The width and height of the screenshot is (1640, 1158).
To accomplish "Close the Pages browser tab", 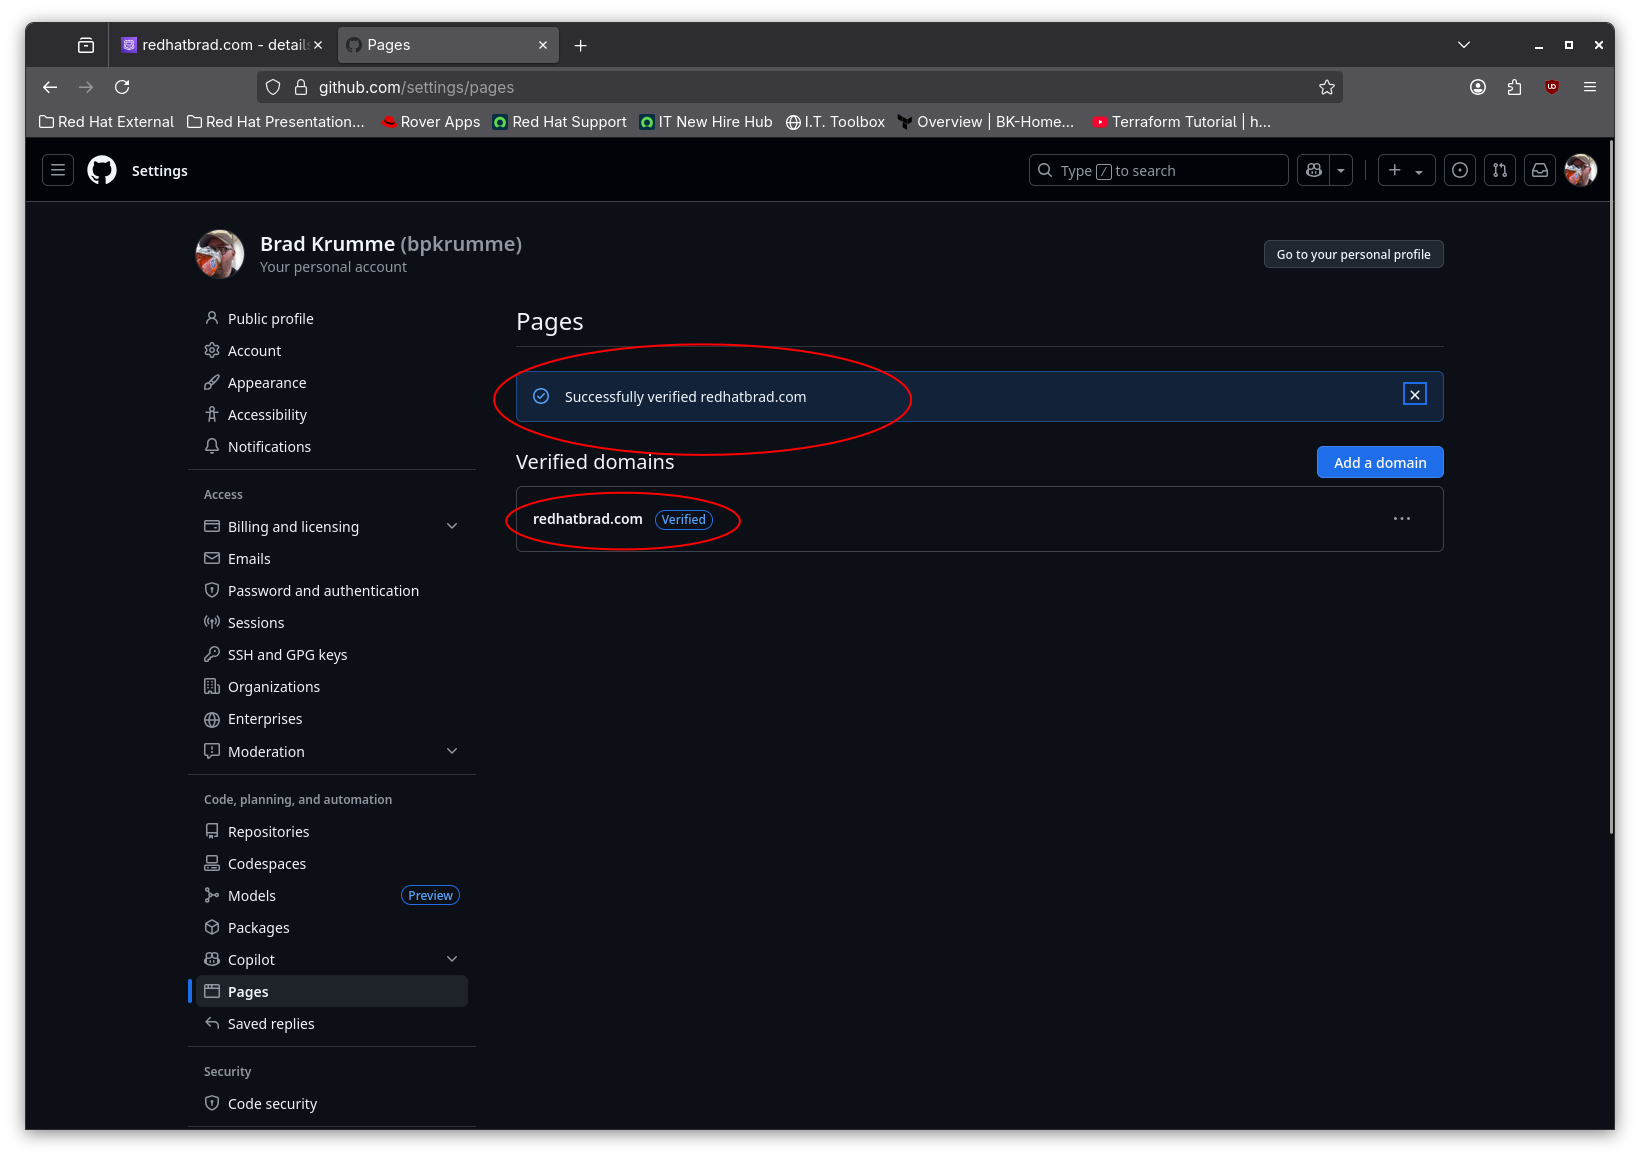I will [x=543, y=45].
